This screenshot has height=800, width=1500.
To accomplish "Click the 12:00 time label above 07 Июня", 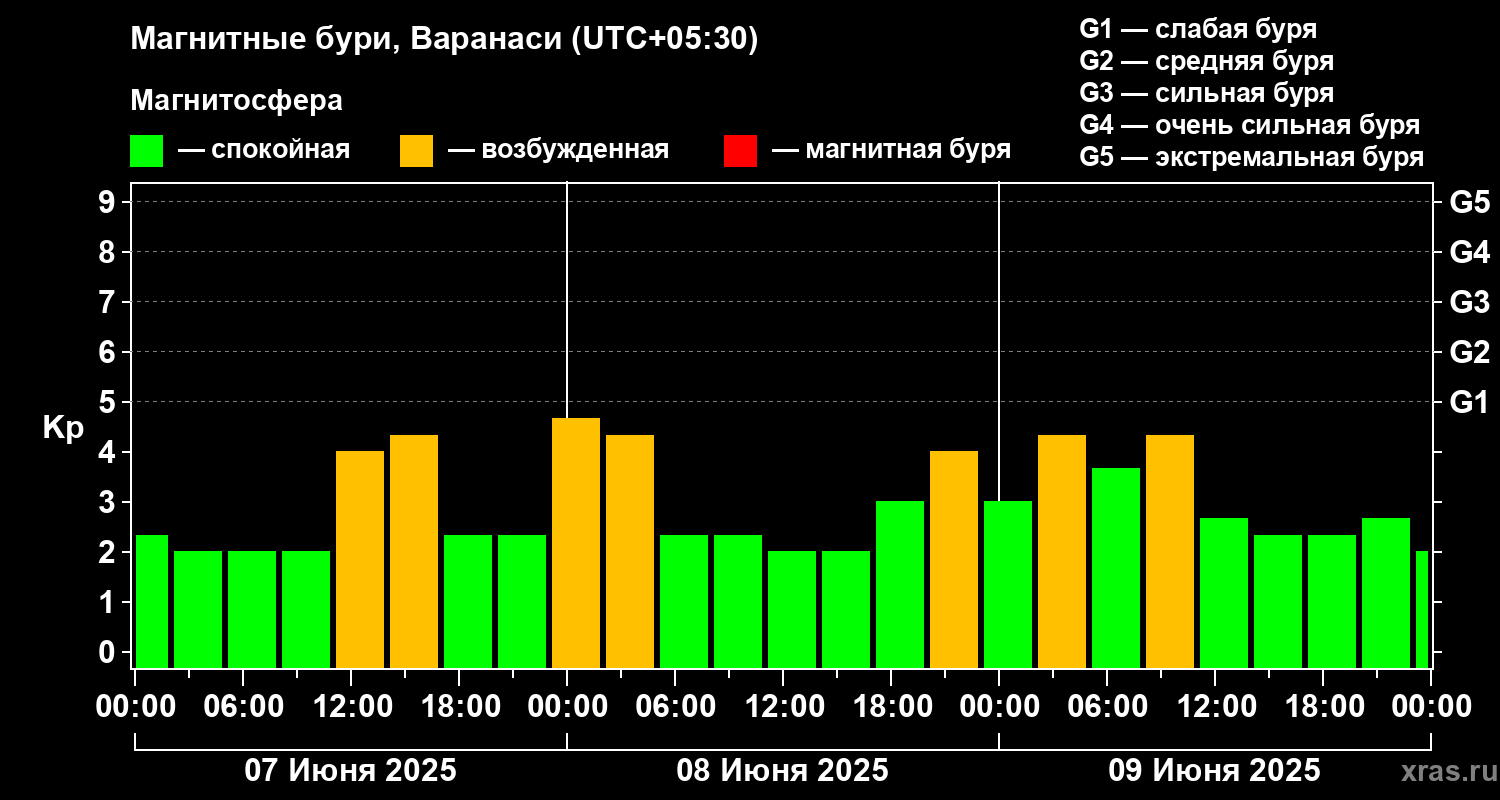I will [x=351, y=706].
